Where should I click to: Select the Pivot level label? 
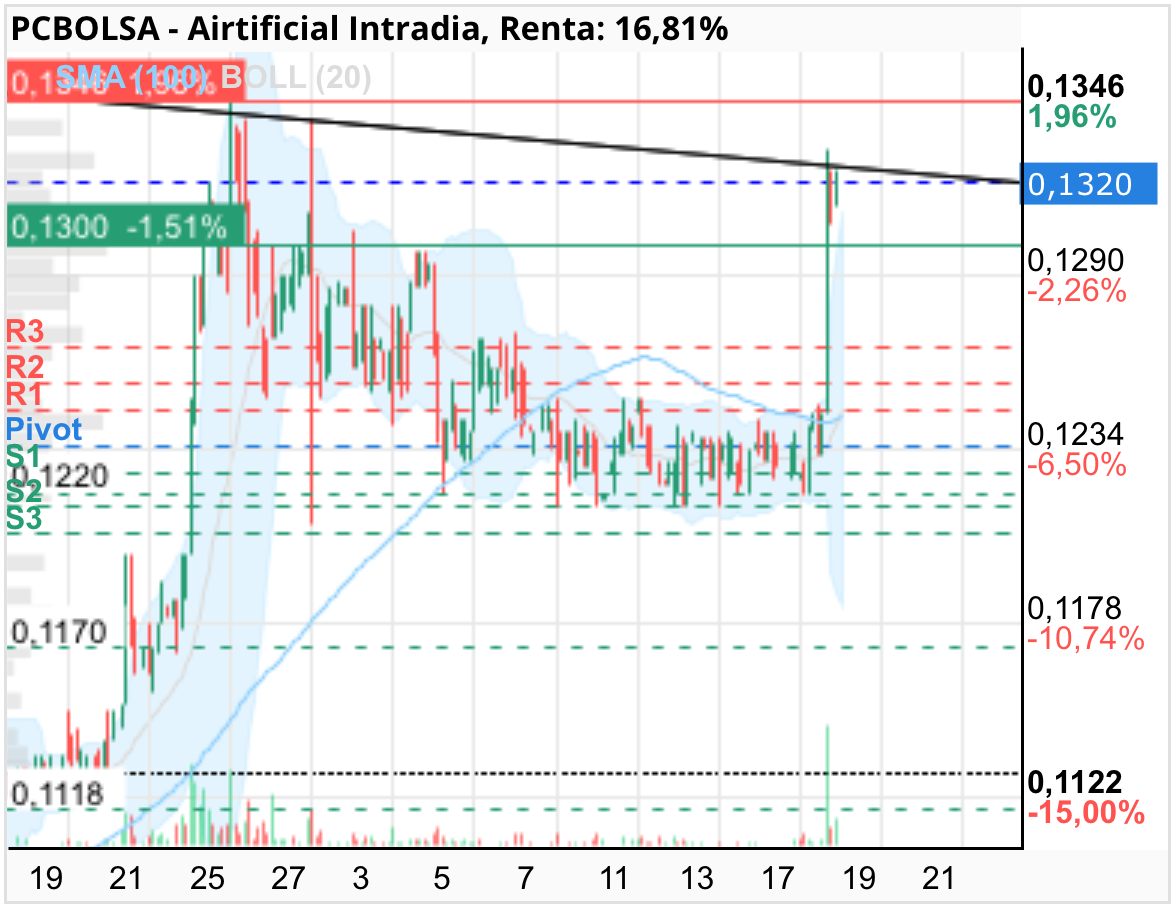(43, 429)
